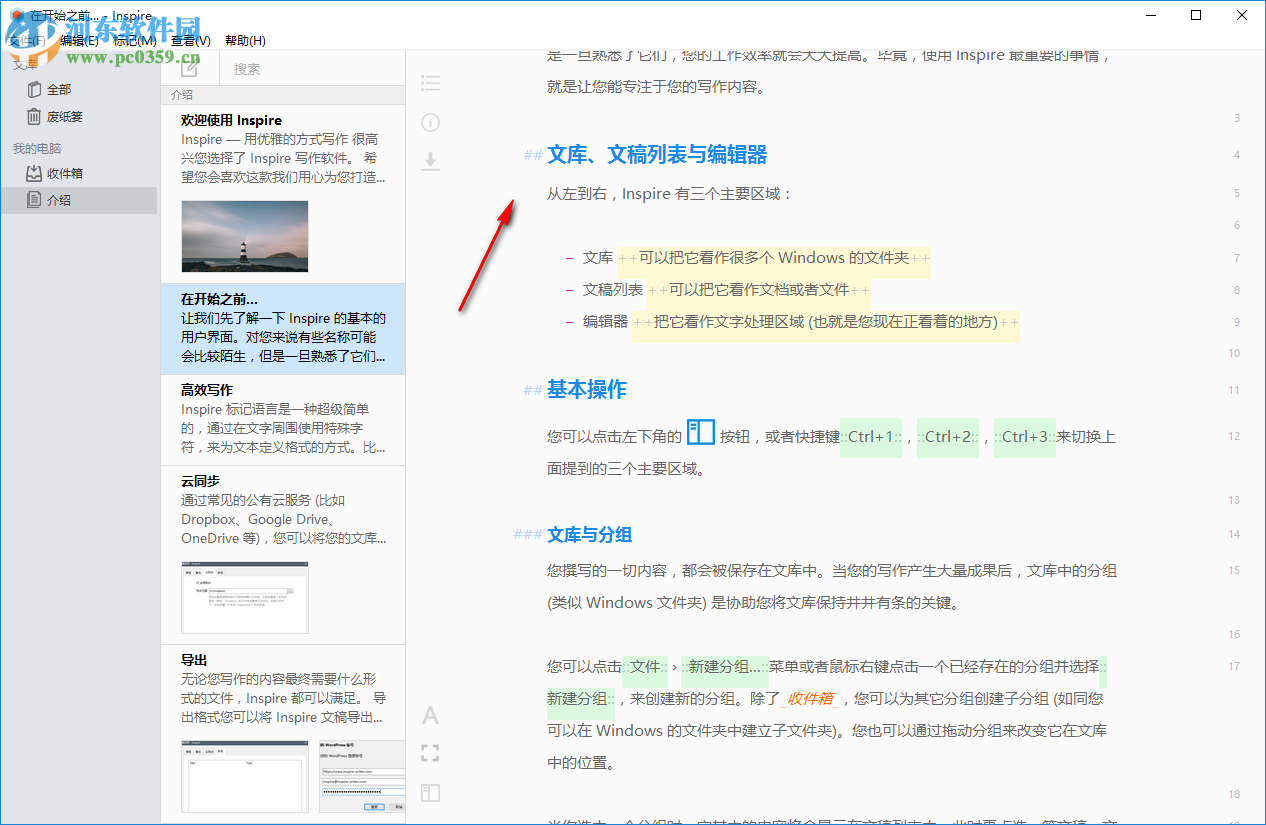Click heading 文库、文稿列表与编辑器
The image size is (1266, 825).
[657, 155]
